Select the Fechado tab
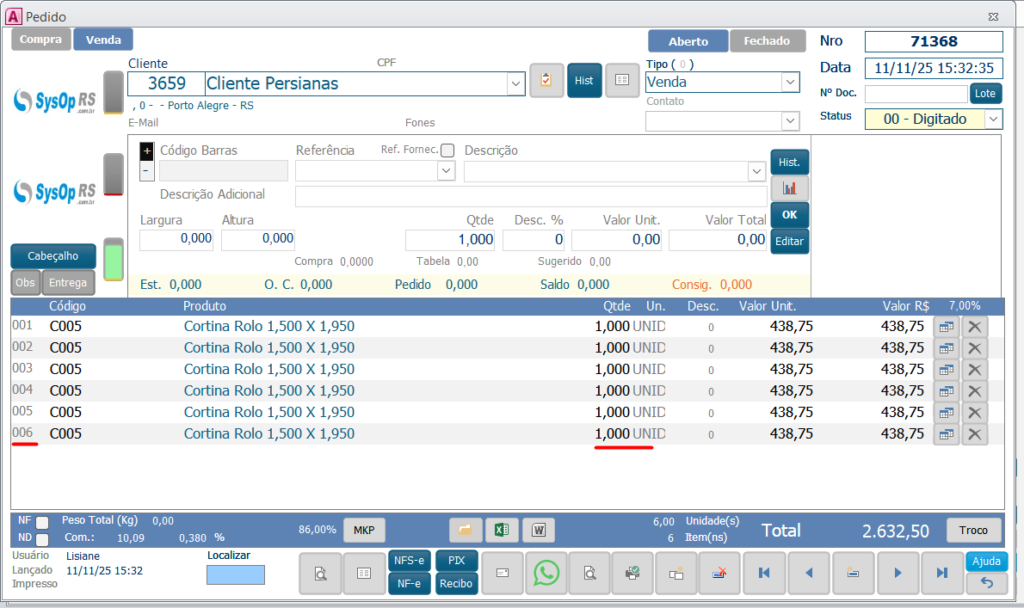Screen dimensions: 1024x608 pos(767,41)
